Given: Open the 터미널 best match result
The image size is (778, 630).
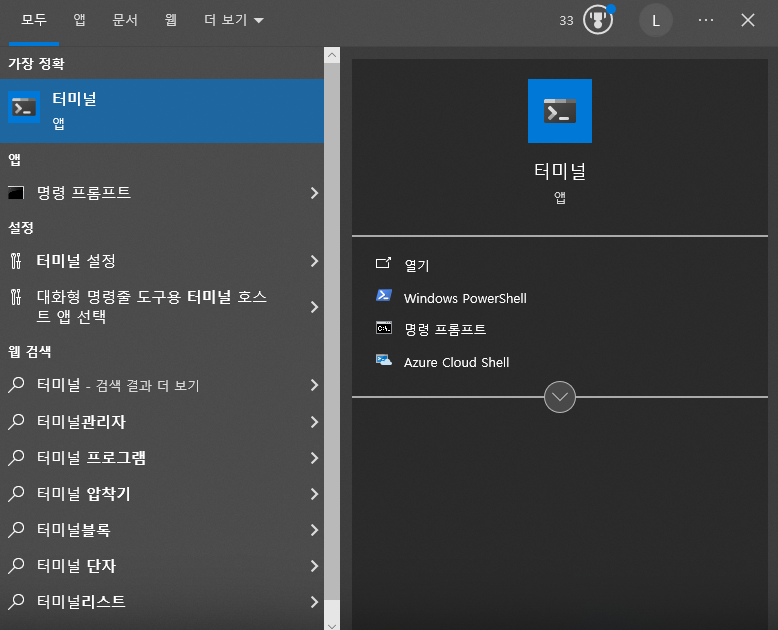Looking at the screenshot, I should pyautogui.click(x=162, y=111).
